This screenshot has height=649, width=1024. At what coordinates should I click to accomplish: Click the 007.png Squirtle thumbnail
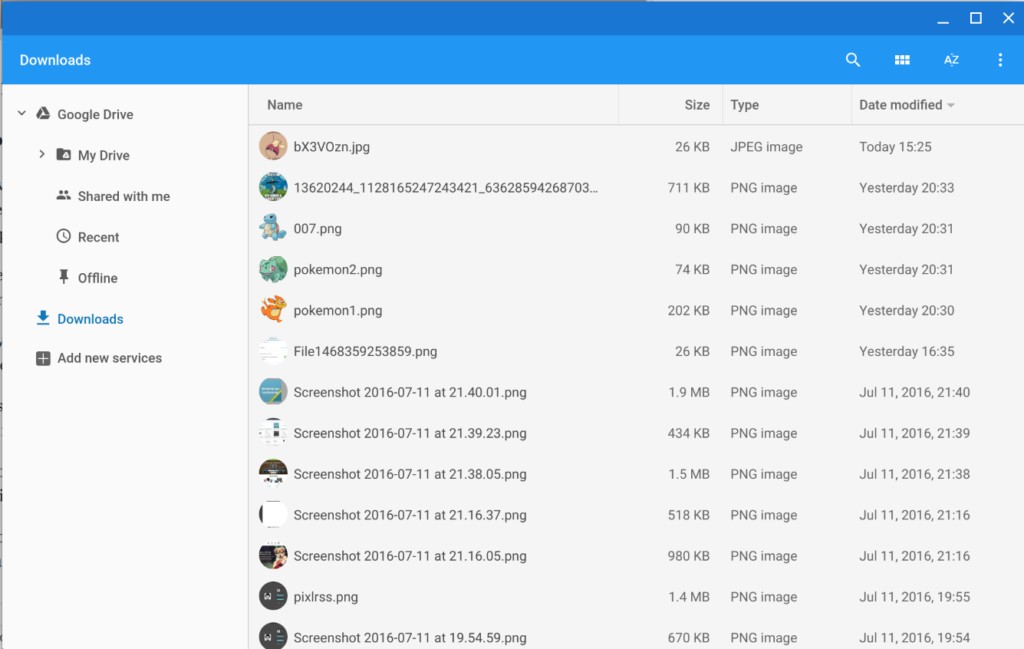(x=273, y=228)
